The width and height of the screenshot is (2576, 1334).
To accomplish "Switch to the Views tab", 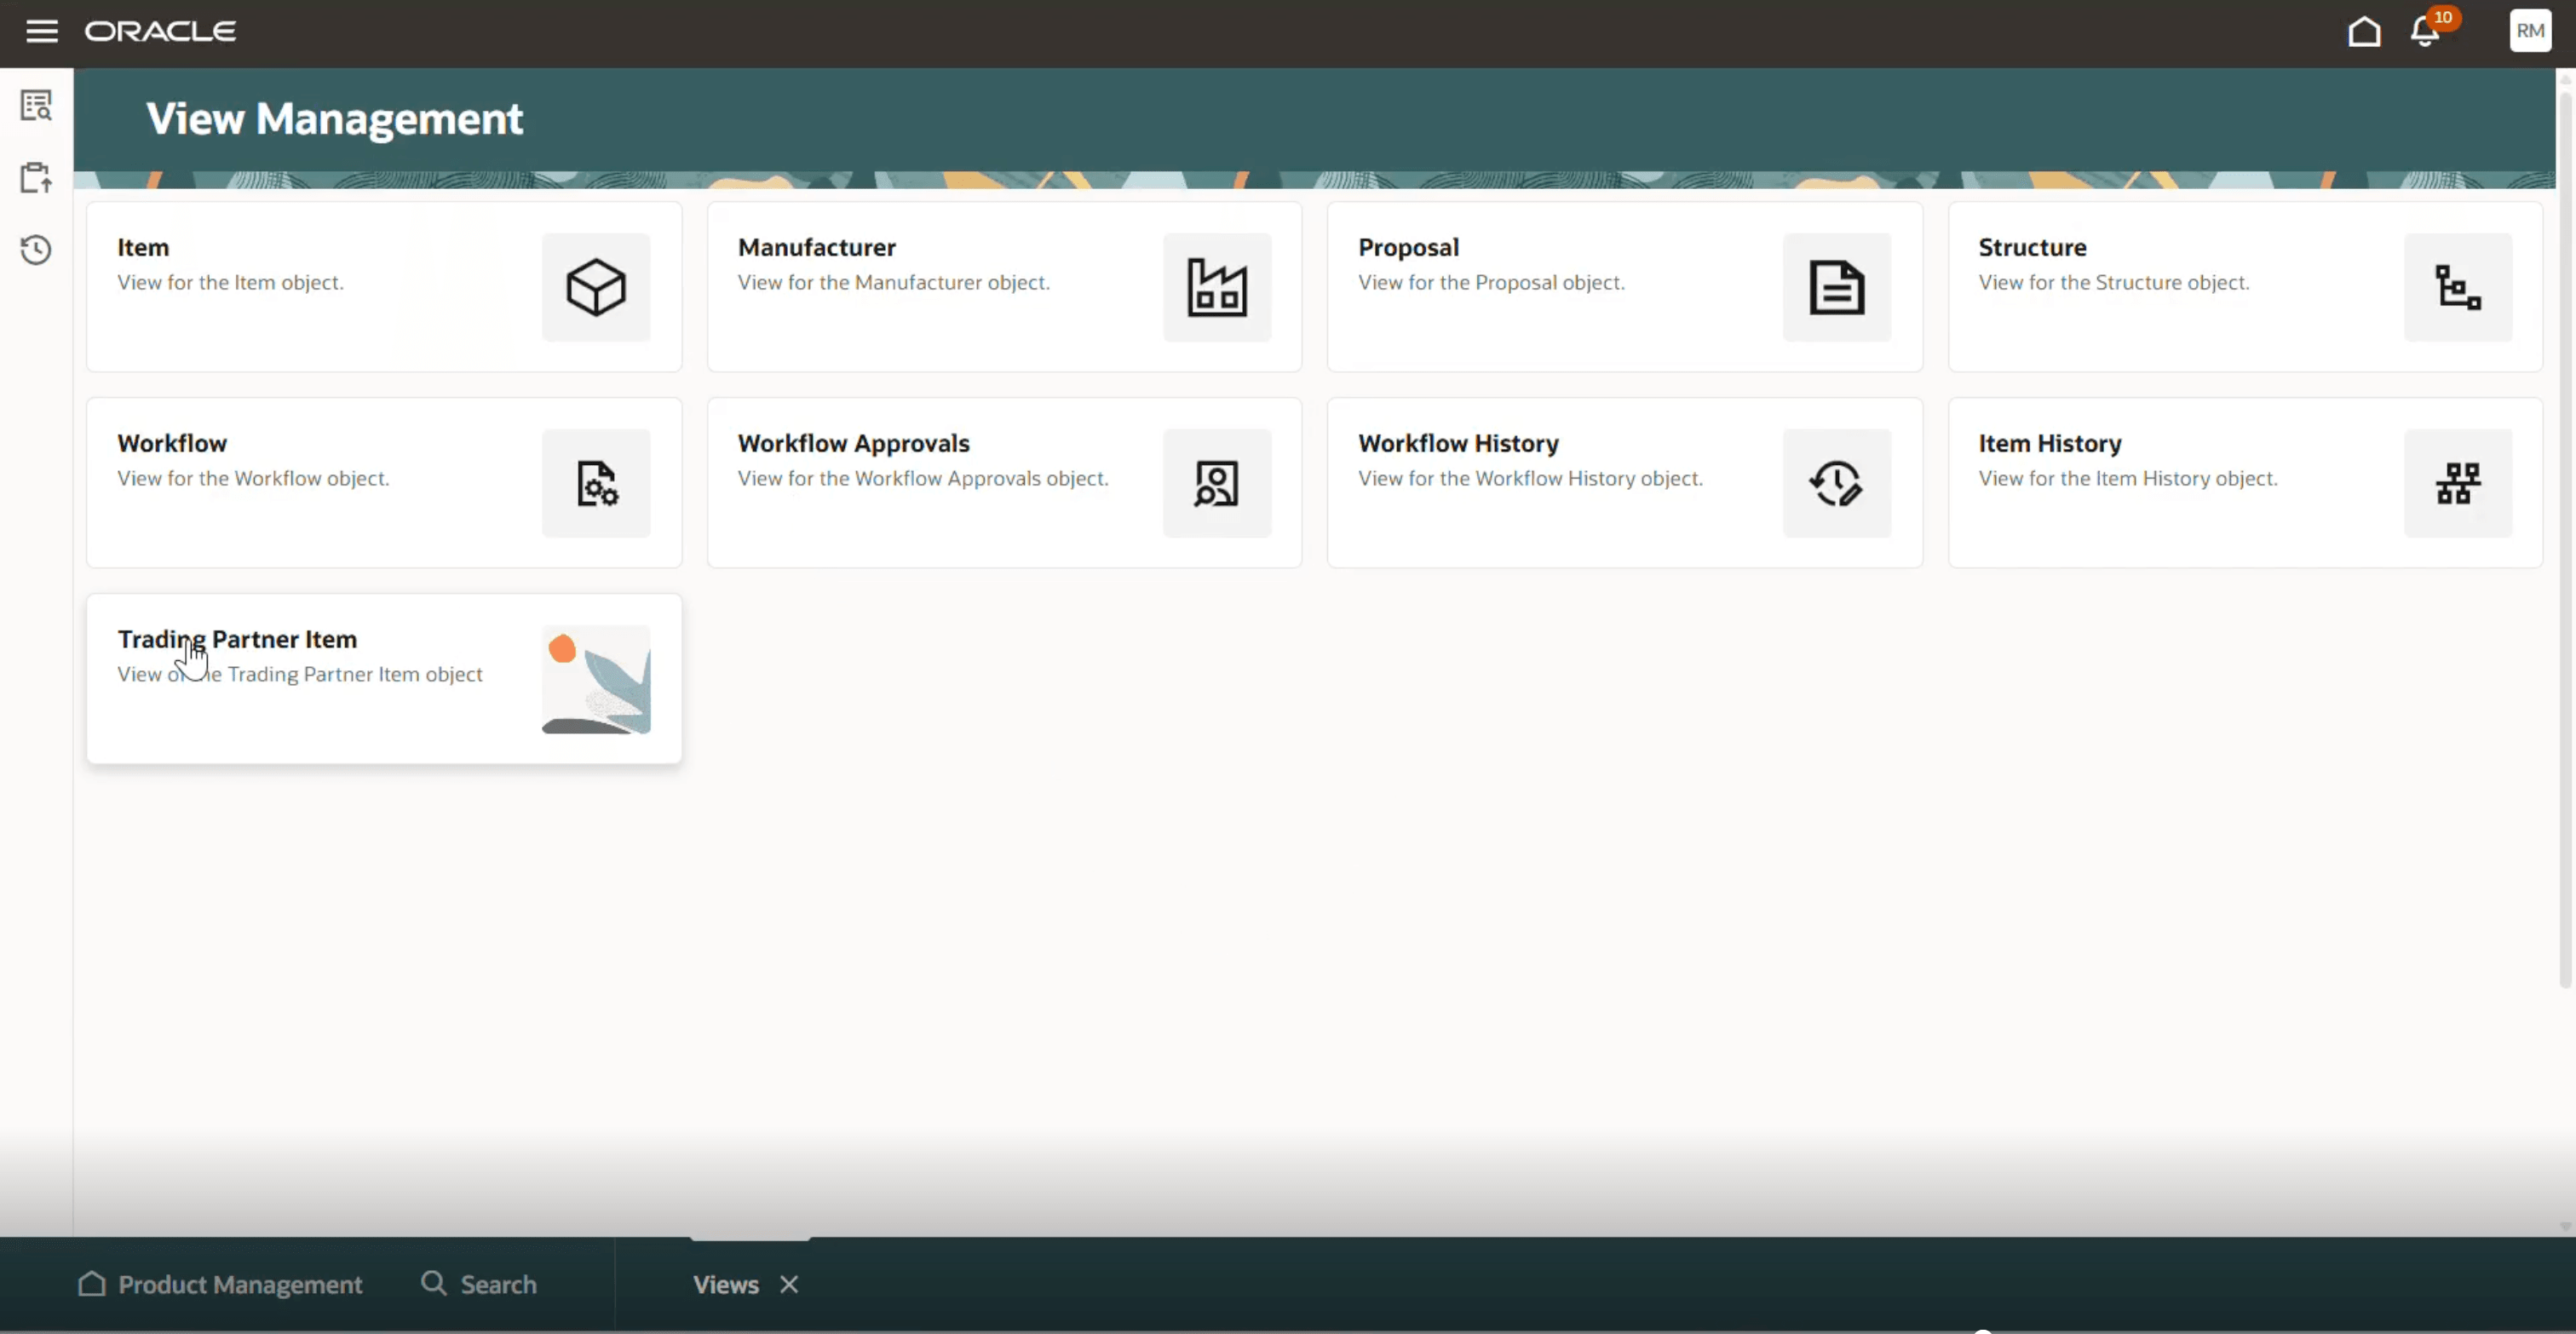I will click(x=725, y=1284).
